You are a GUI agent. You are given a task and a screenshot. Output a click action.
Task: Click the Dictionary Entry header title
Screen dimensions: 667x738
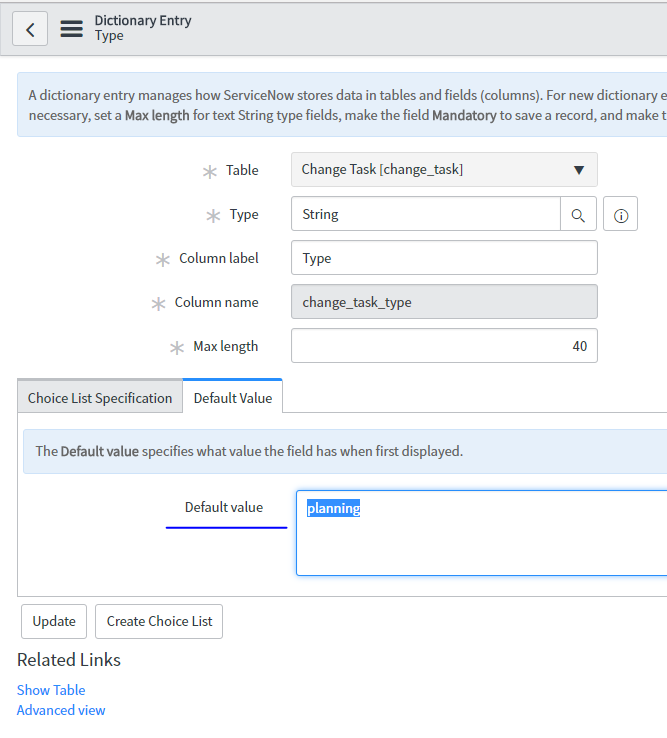[143, 21]
